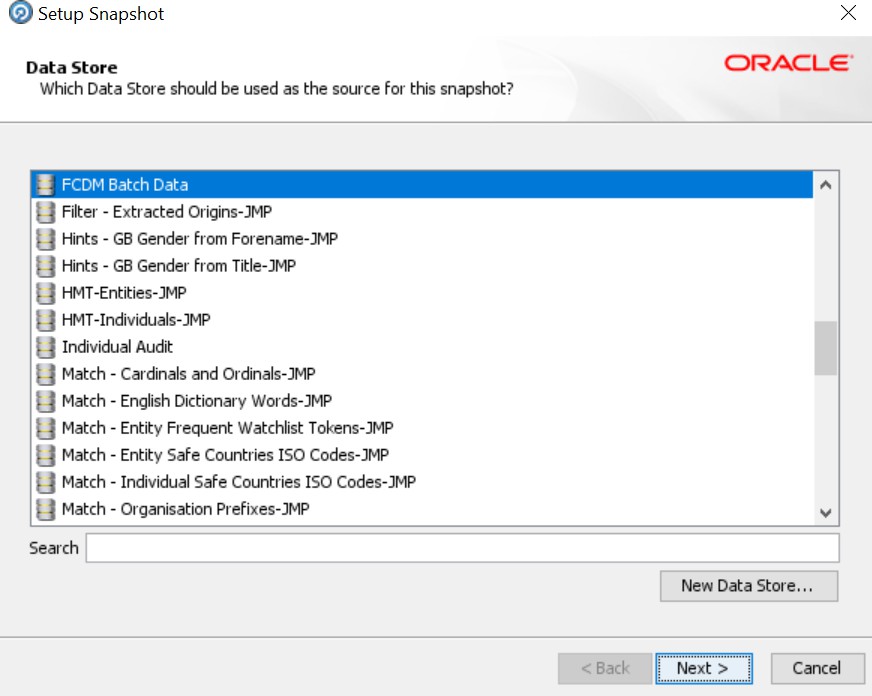The width and height of the screenshot is (872, 696).
Task: Open the New Data Store dialog
Action: 748,586
